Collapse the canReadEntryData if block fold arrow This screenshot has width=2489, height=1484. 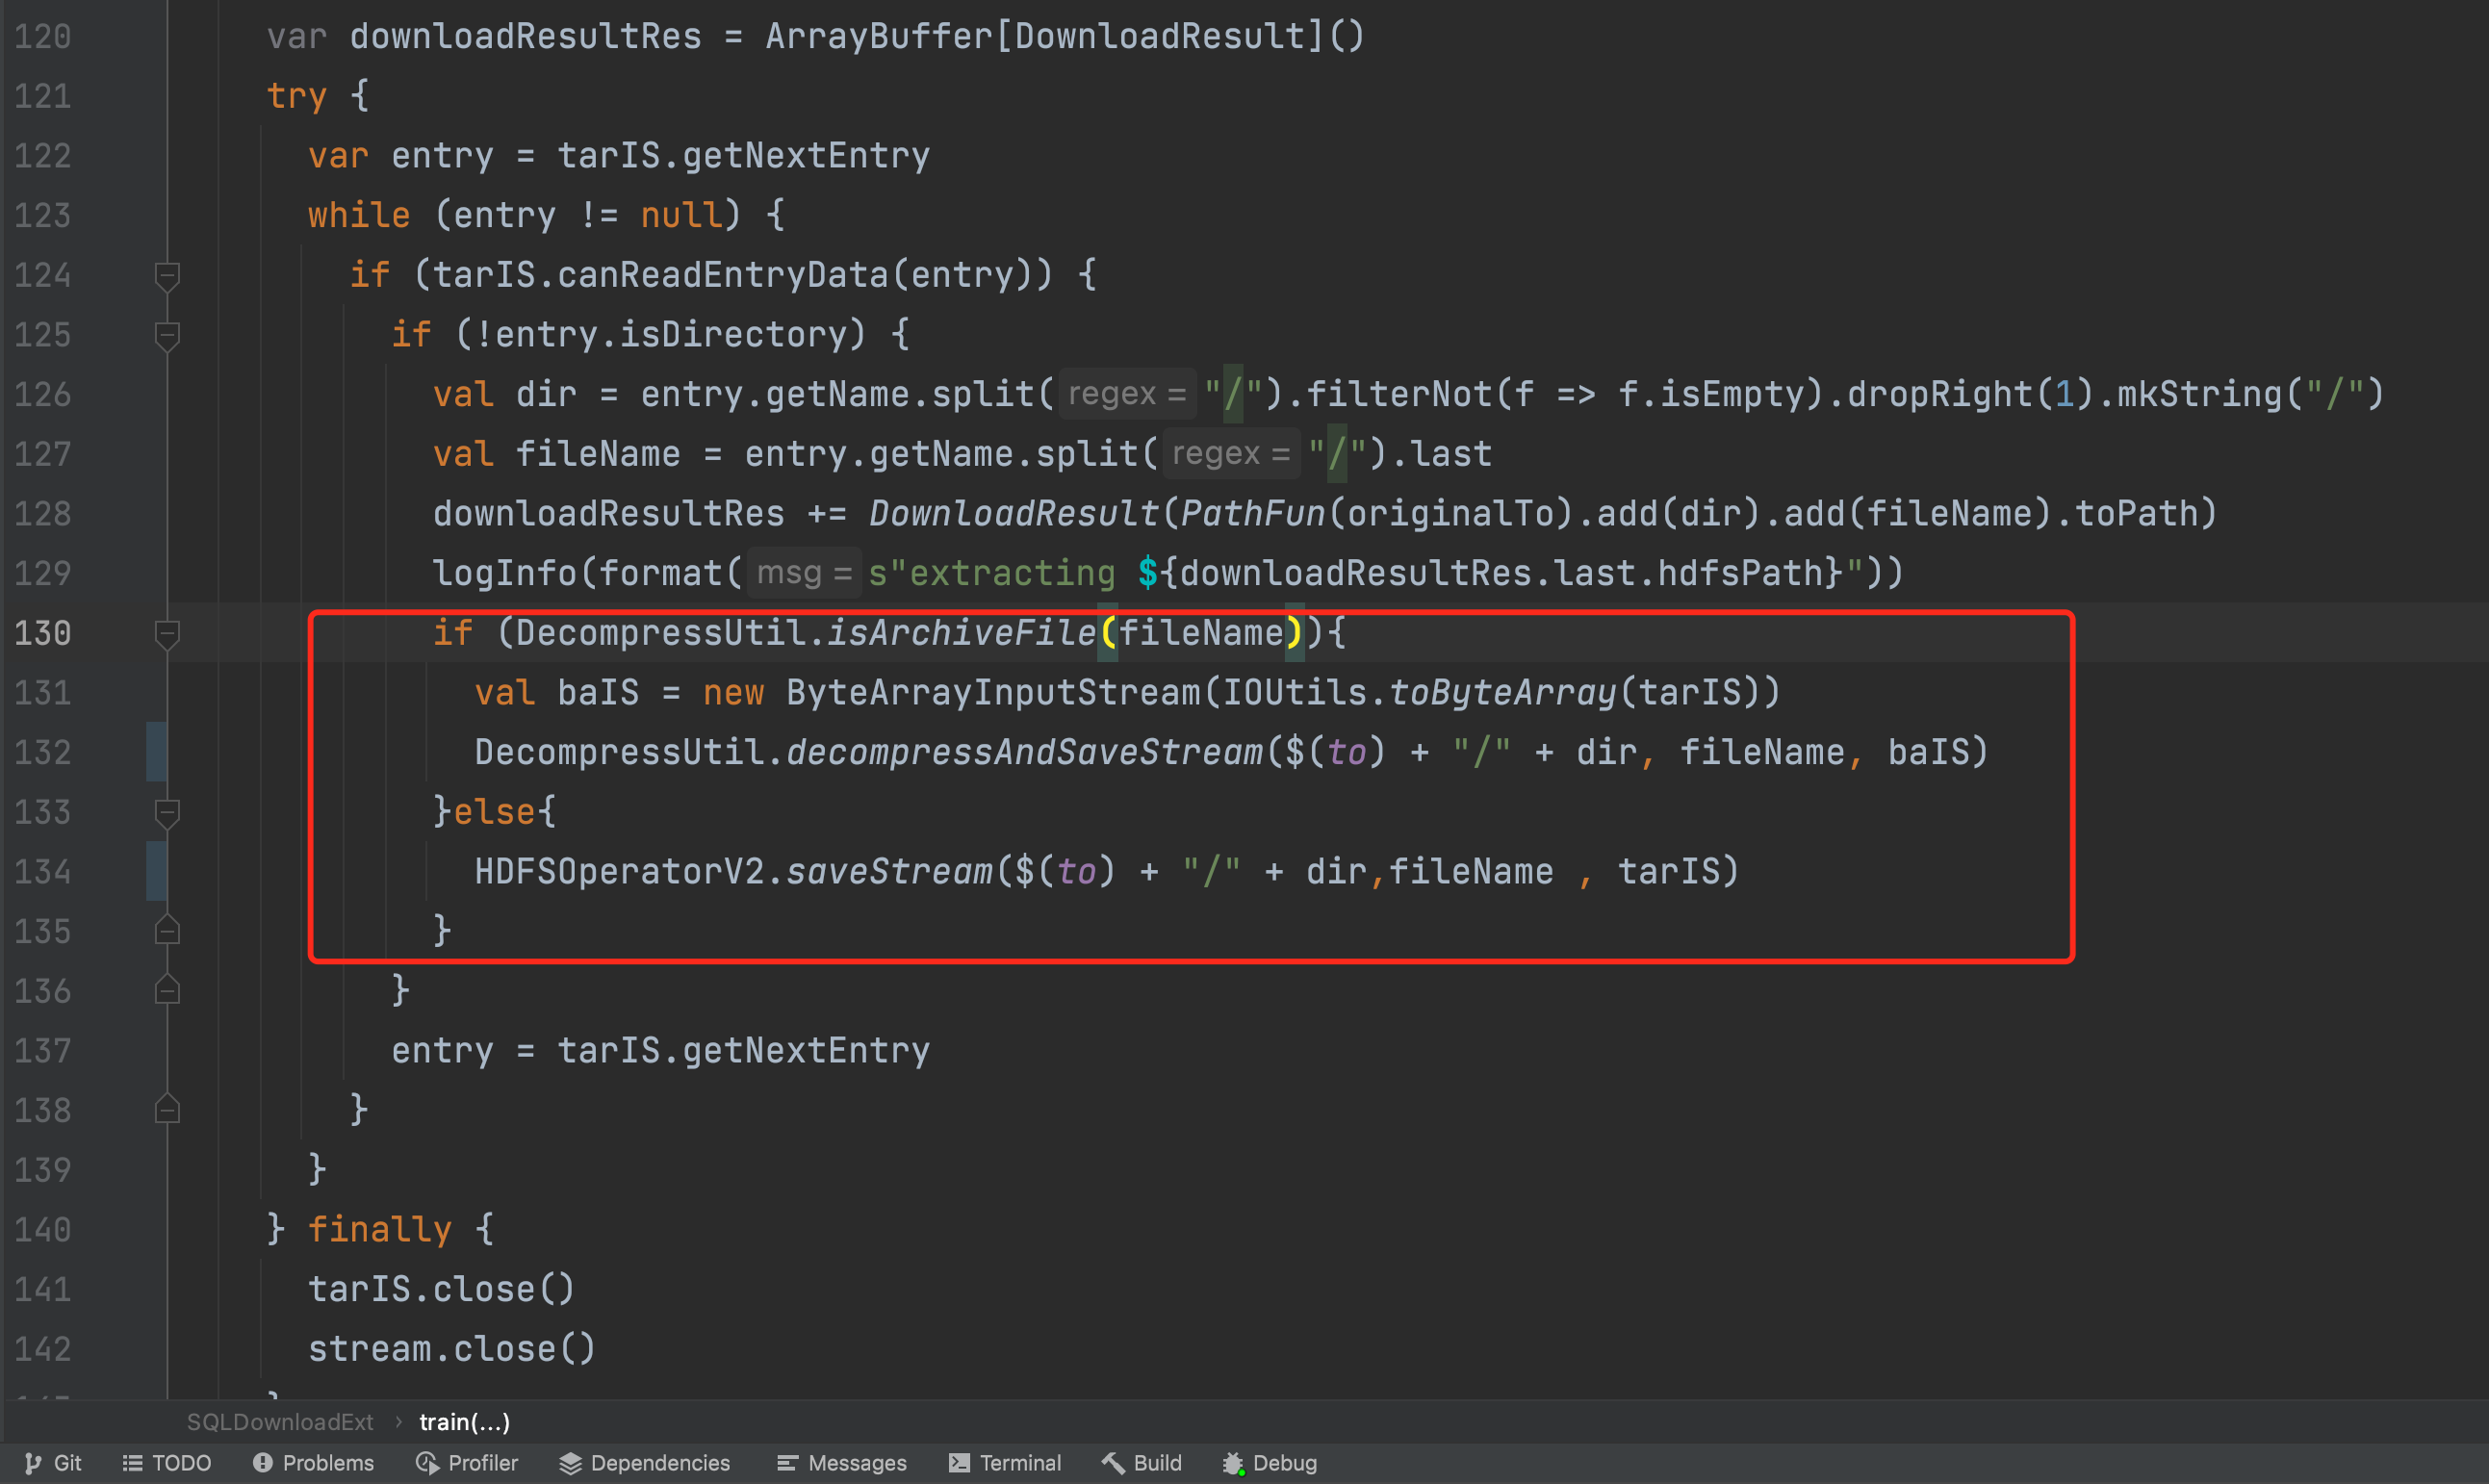point(167,276)
